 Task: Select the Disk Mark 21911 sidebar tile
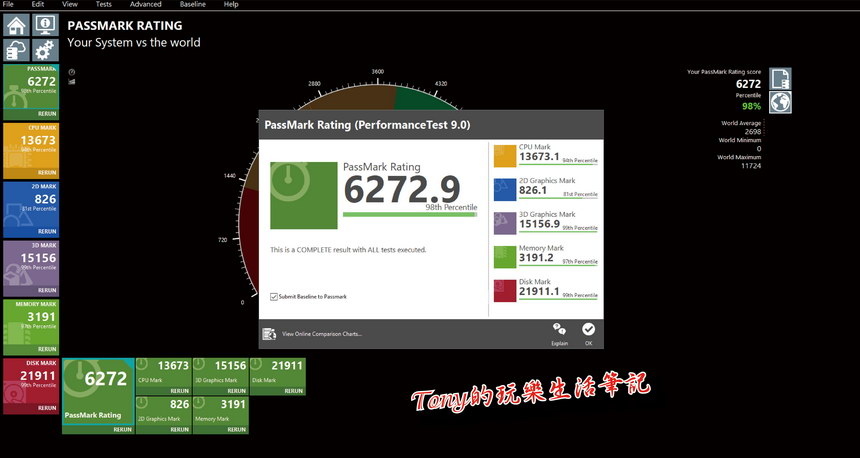click(31, 386)
